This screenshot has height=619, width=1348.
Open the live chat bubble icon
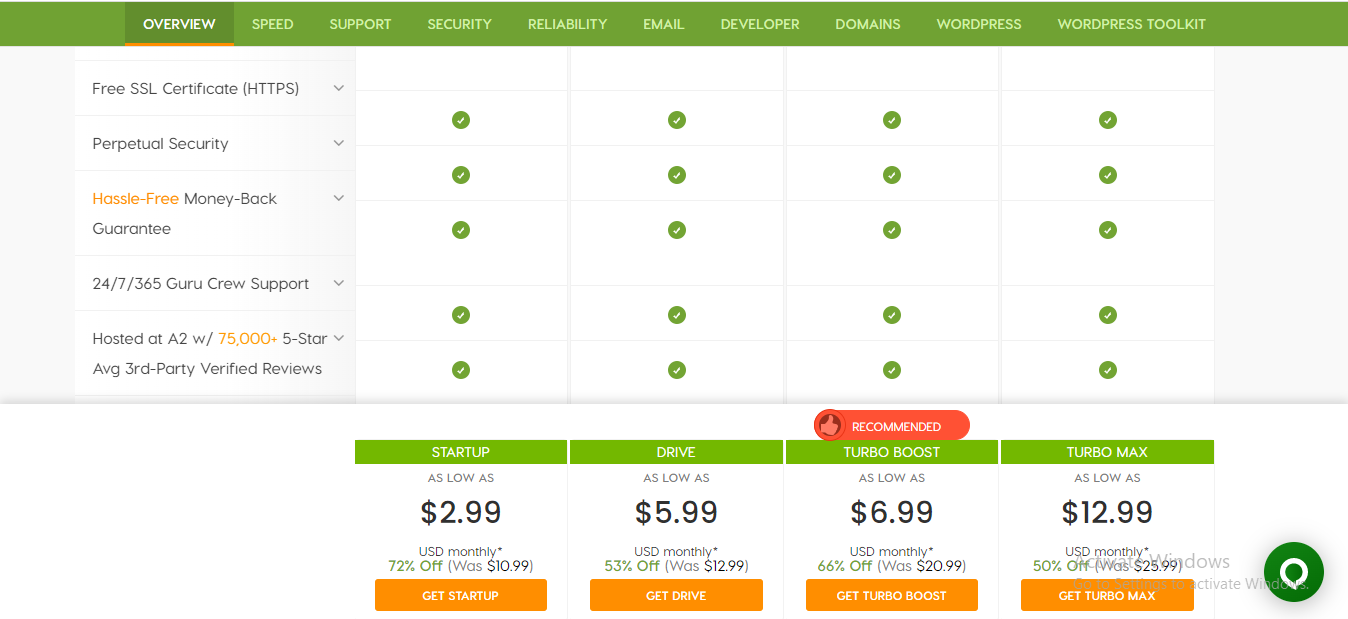point(1293,572)
